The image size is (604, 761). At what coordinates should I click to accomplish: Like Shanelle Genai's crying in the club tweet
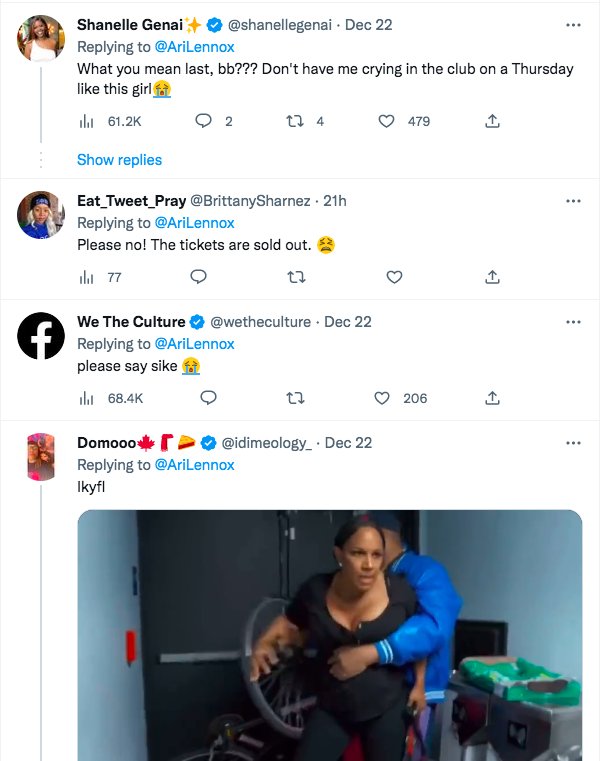pyautogui.click(x=387, y=121)
